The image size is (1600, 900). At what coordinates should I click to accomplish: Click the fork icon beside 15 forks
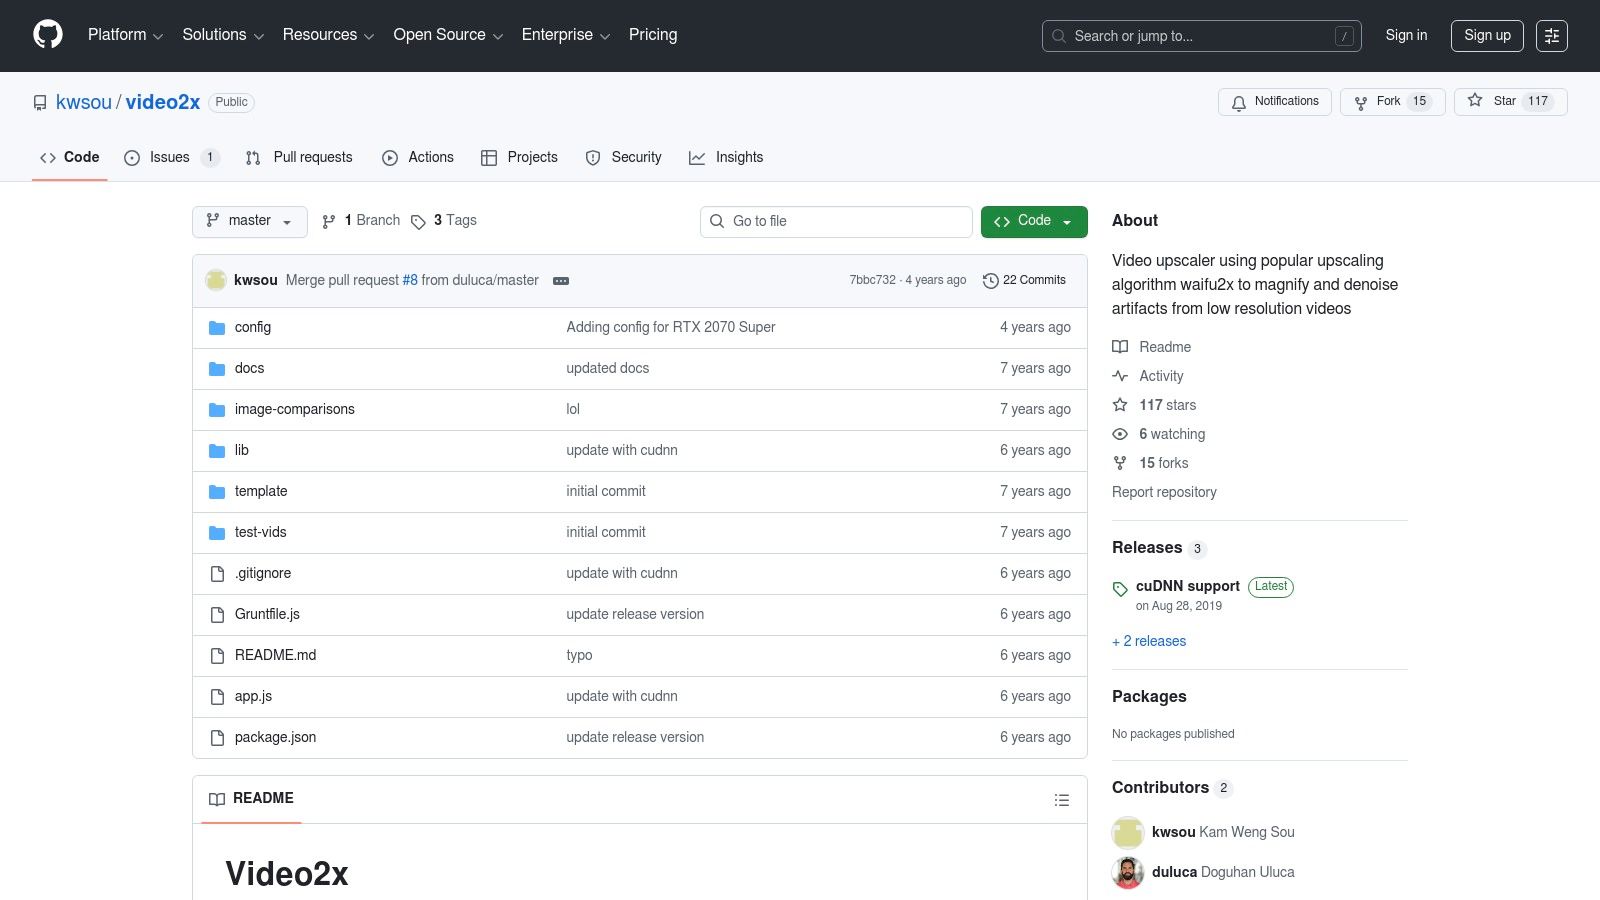tap(1120, 463)
